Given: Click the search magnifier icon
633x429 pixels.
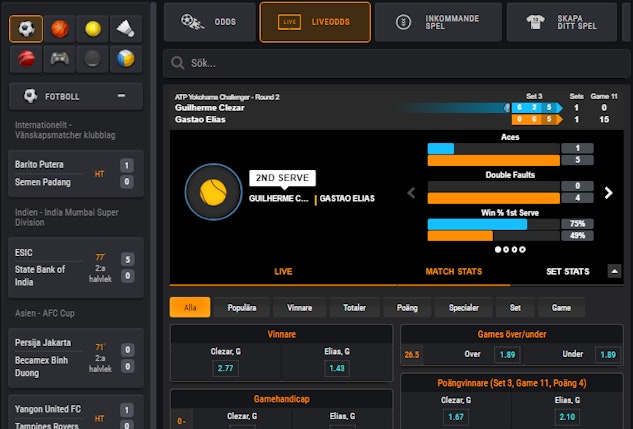Looking at the screenshot, I should tap(177, 63).
